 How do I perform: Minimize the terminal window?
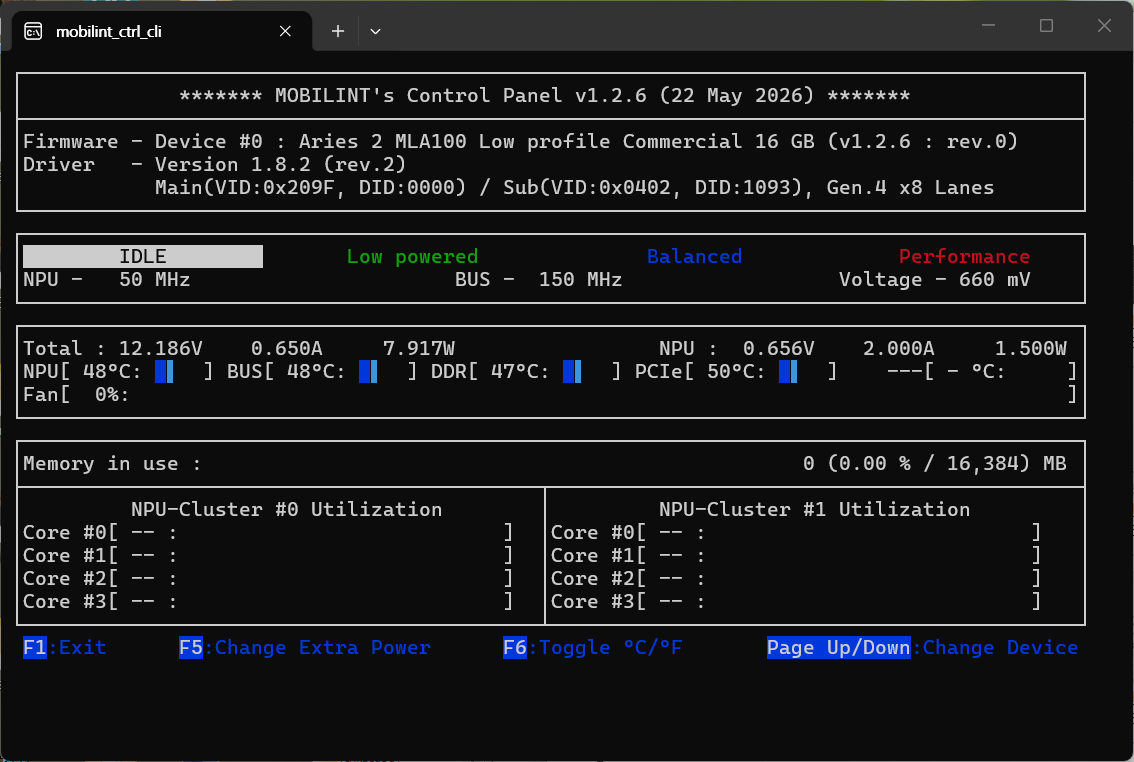tap(989, 25)
